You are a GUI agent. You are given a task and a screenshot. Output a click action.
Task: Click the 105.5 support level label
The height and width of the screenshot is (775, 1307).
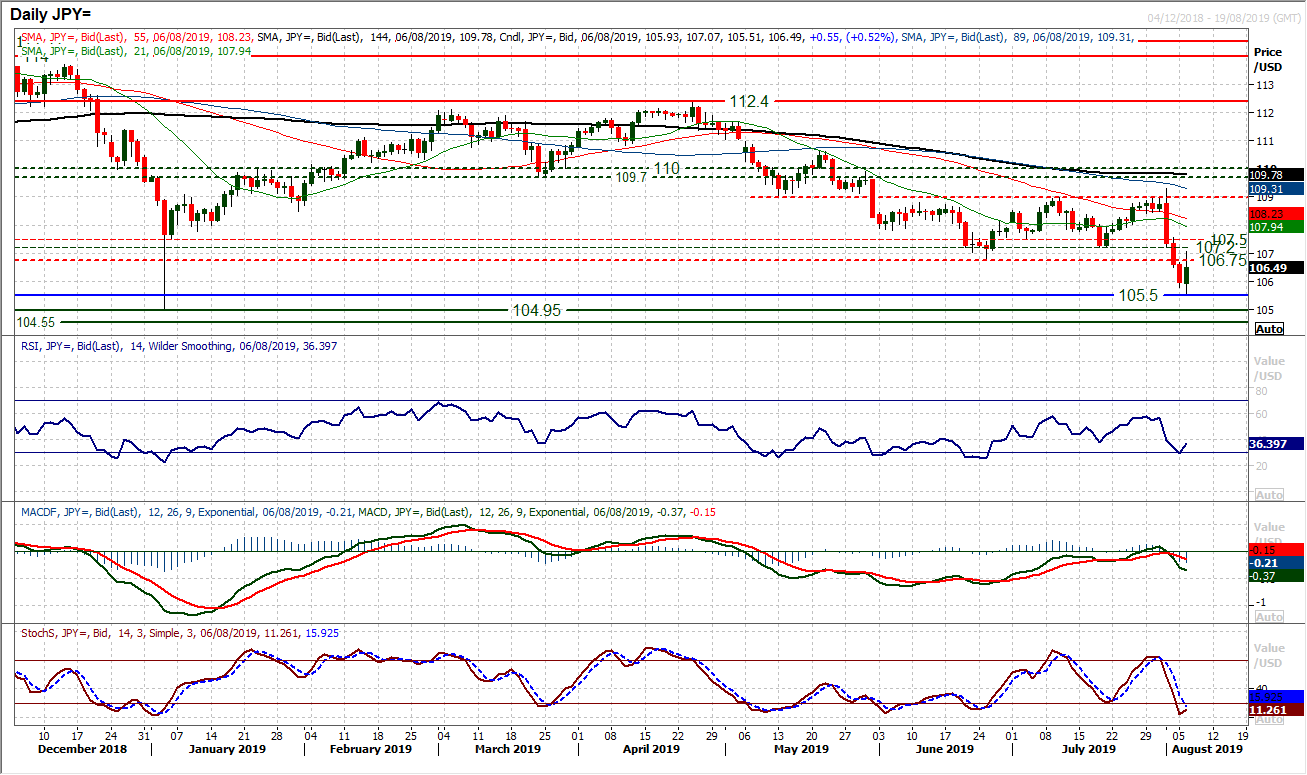pyautogui.click(x=1136, y=296)
